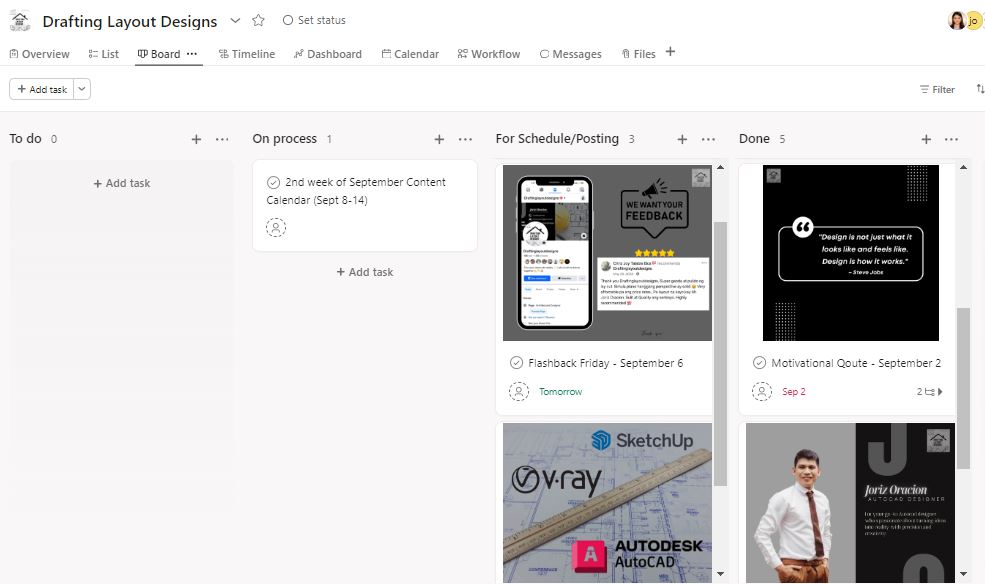985x584 pixels.
Task: Open the Files tab
Action: (638, 54)
